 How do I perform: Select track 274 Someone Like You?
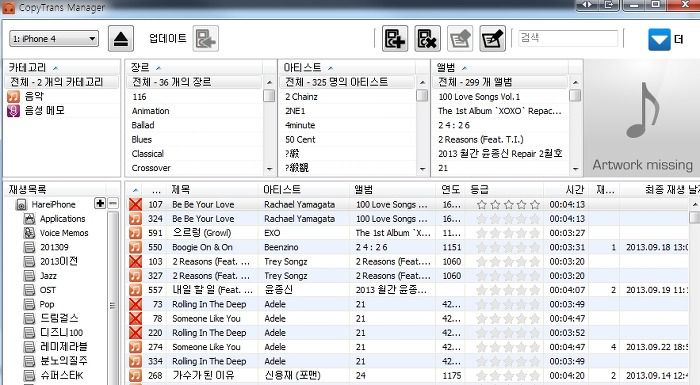(x=408, y=347)
